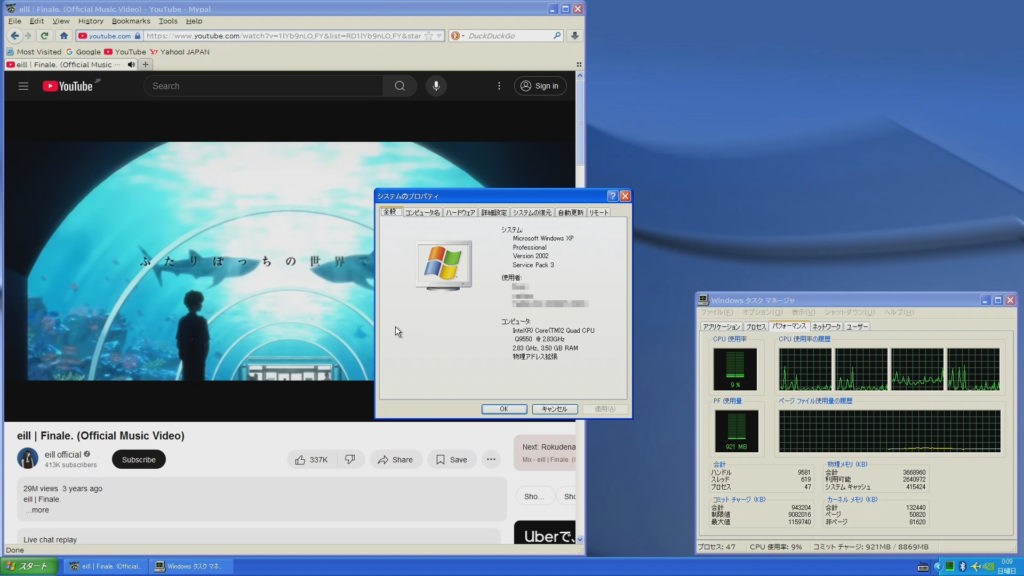Open the Bookmarks menu

coord(130,20)
